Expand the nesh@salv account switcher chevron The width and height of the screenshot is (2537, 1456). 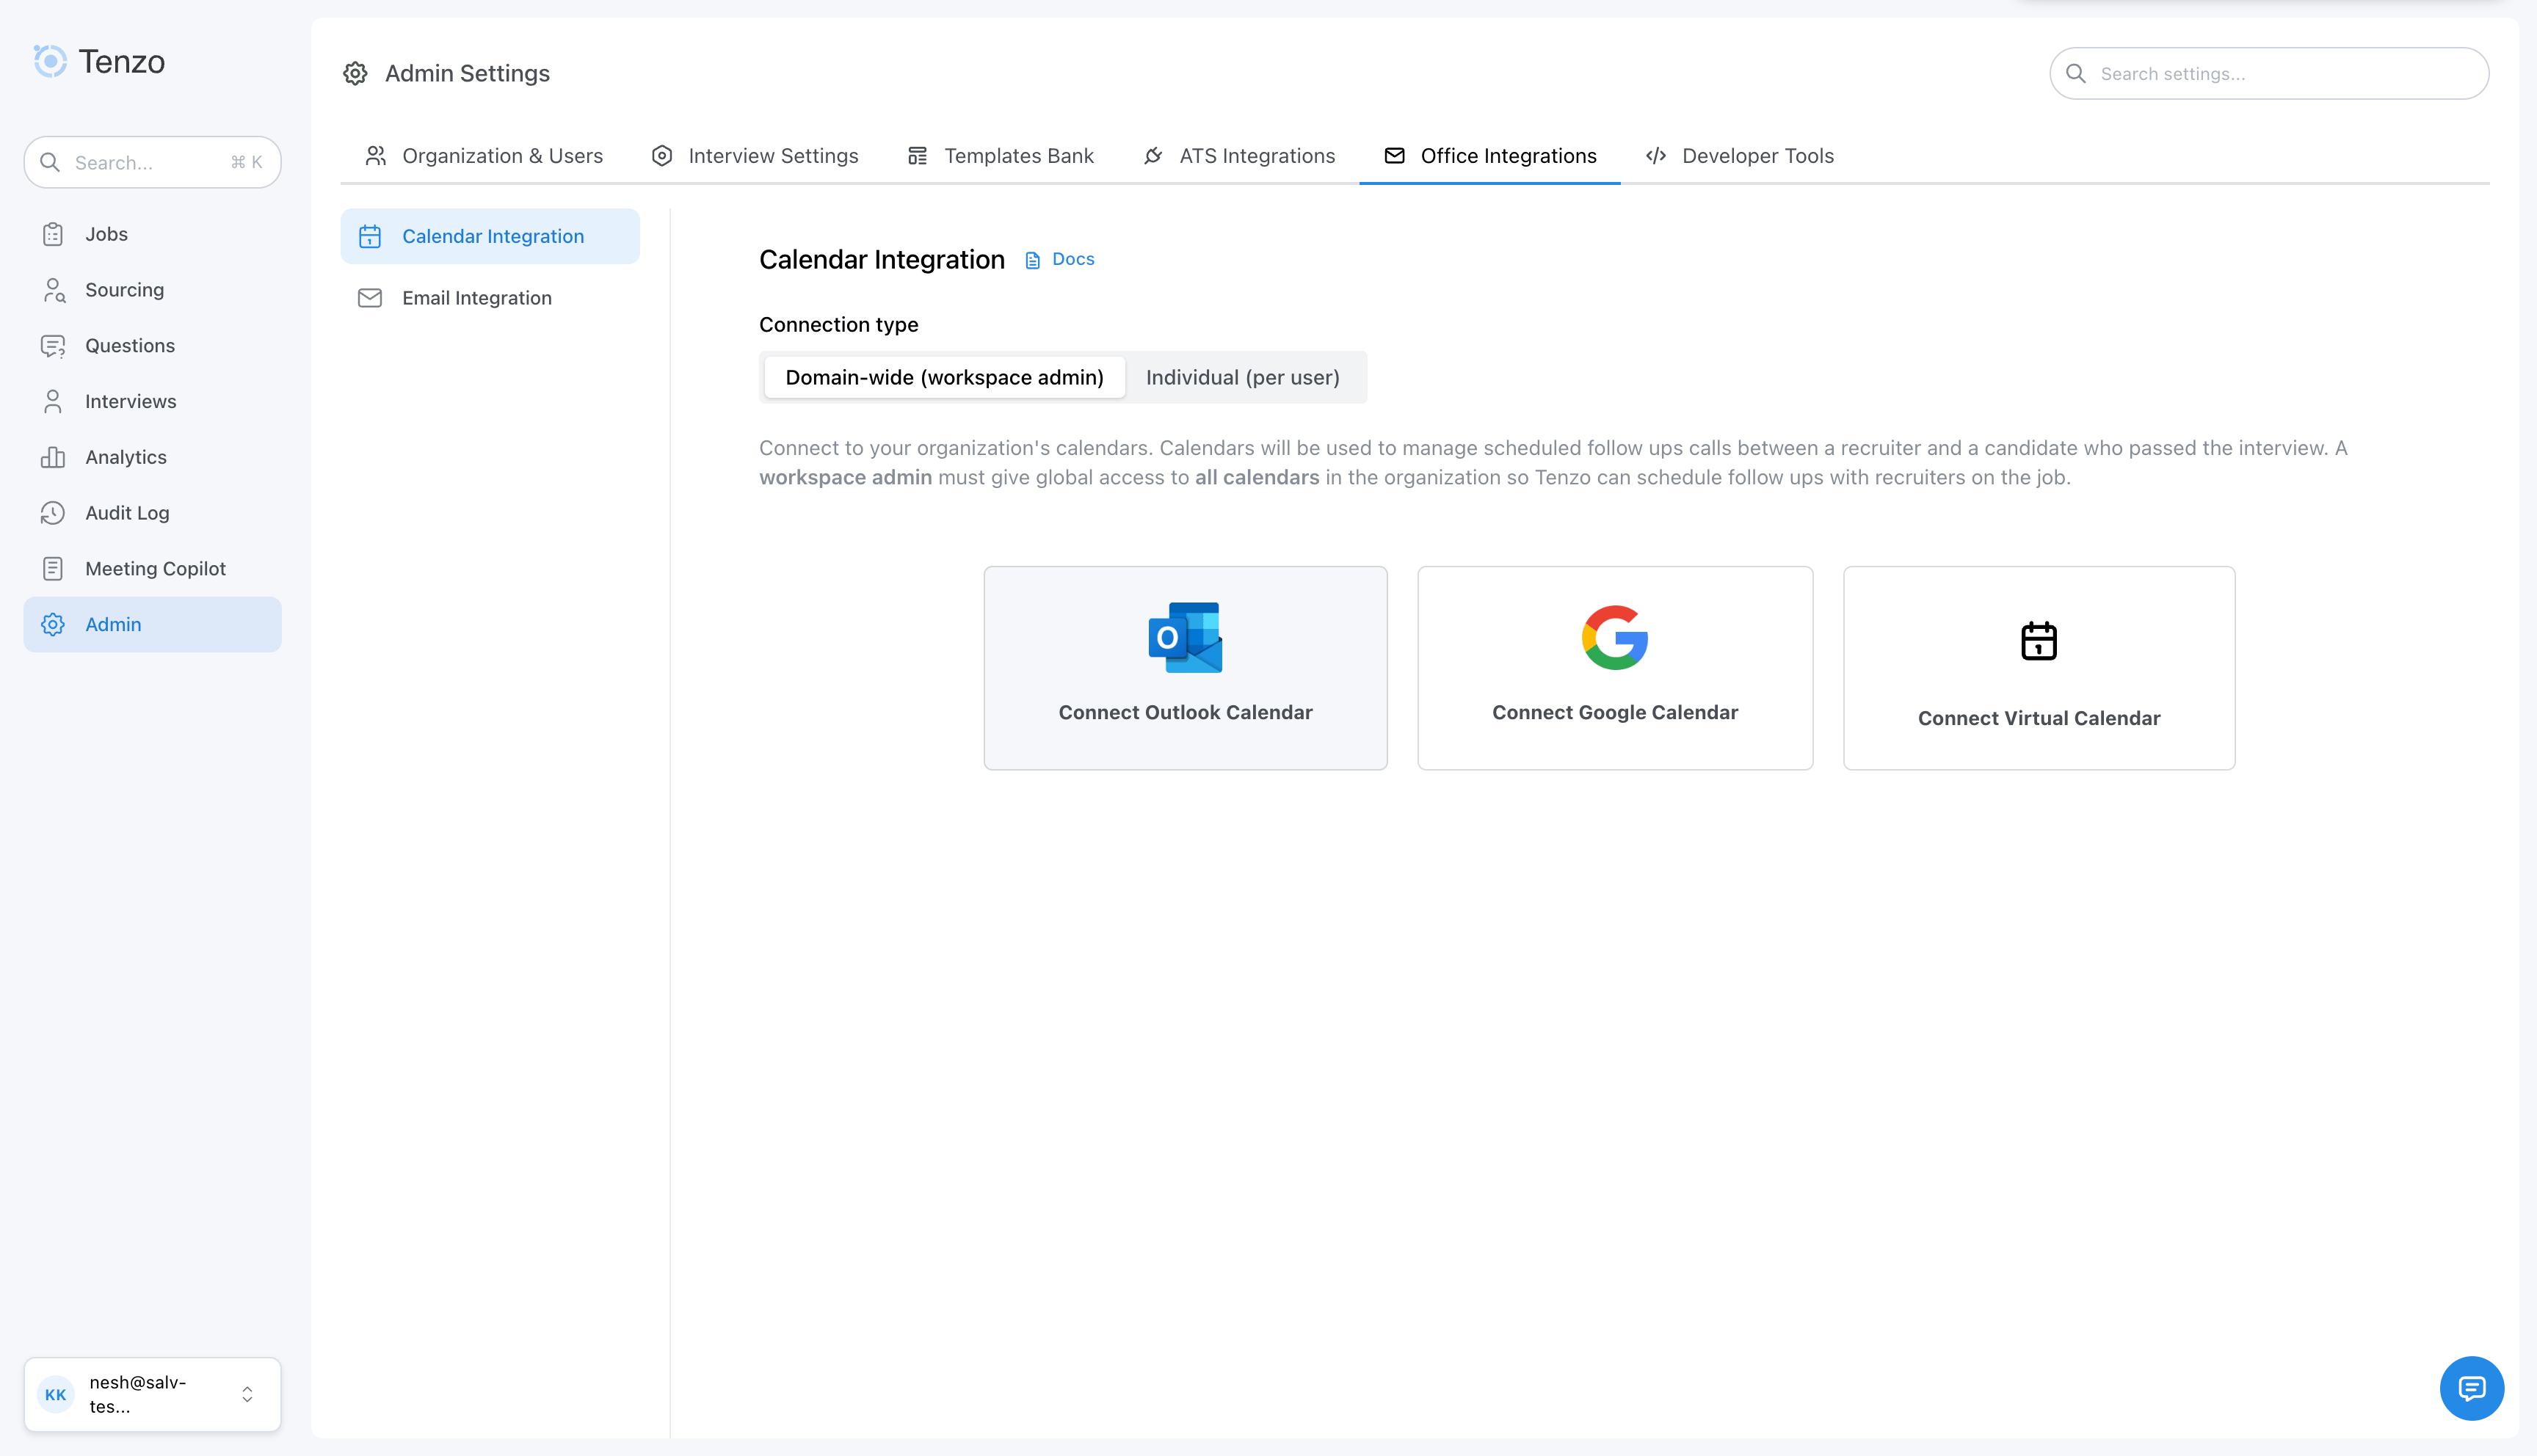click(247, 1394)
